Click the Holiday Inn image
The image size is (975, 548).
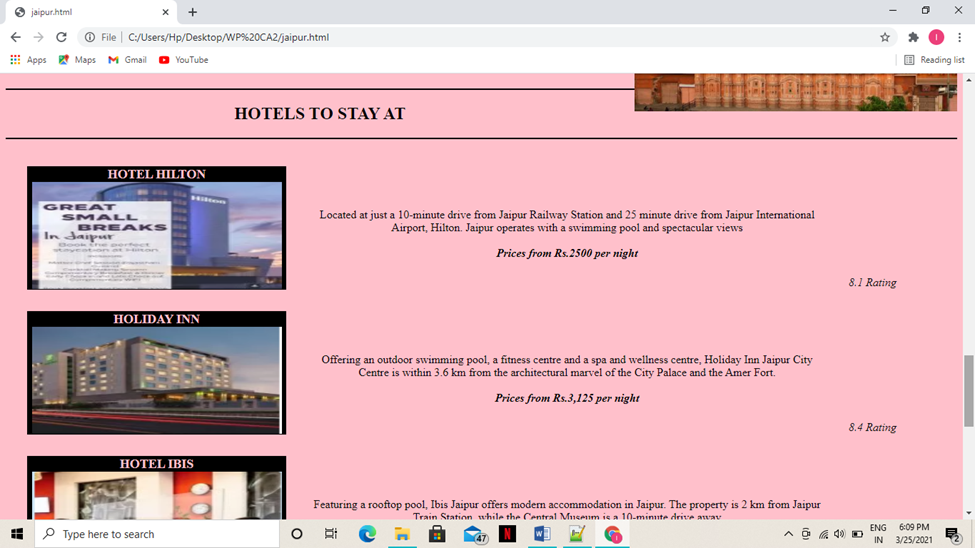pyautogui.click(x=157, y=380)
